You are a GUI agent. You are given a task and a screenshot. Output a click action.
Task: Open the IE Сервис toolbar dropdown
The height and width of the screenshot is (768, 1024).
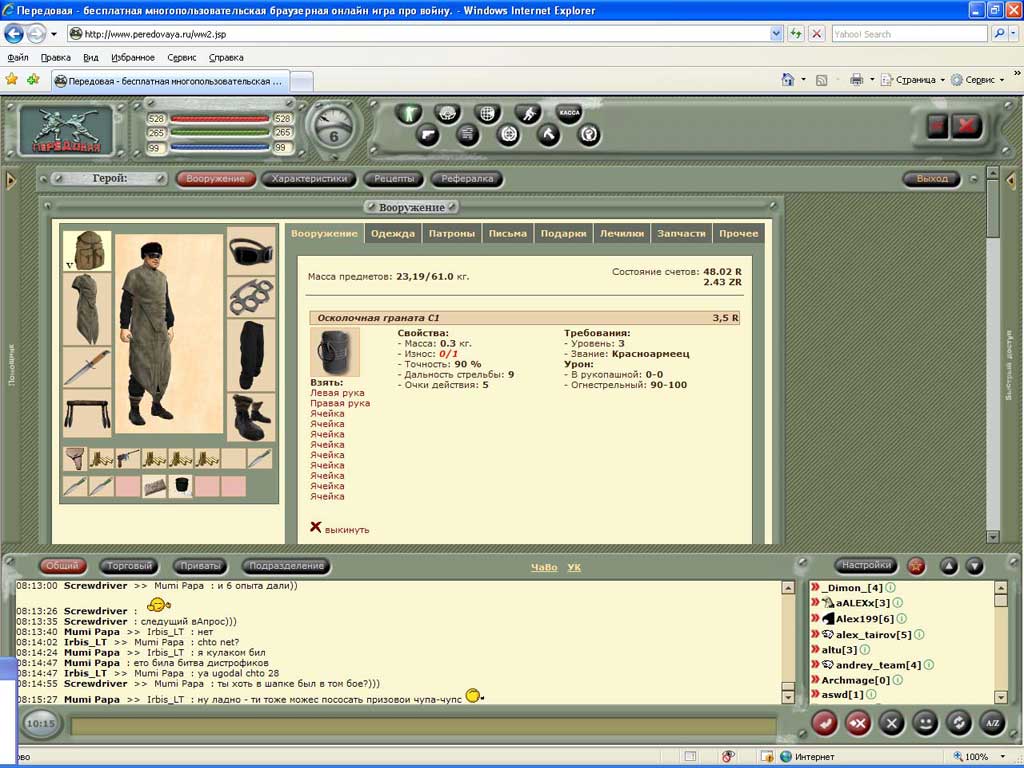[978, 80]
